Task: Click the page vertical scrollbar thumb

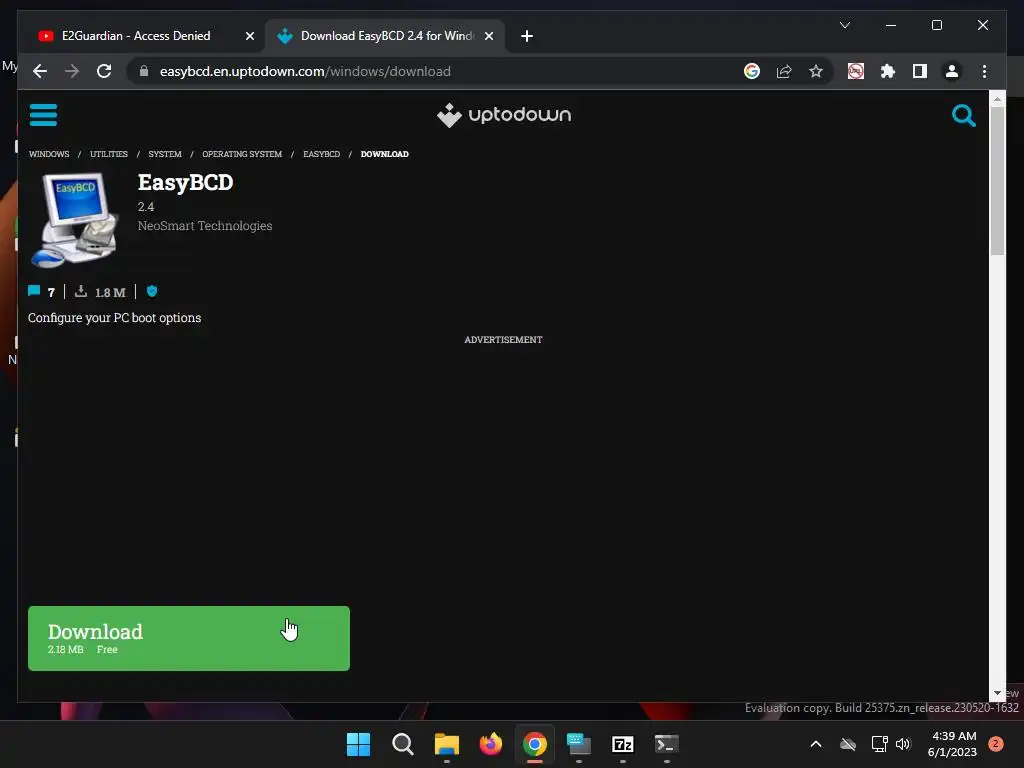Action: pos(997,181)
